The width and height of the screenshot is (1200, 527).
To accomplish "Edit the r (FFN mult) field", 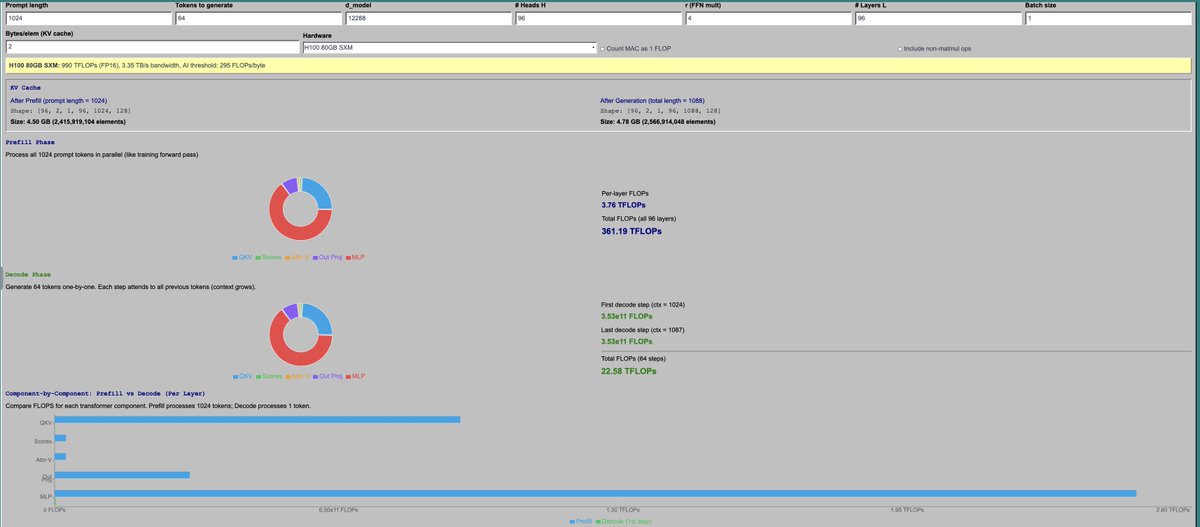I will click(x=768, y=18).
